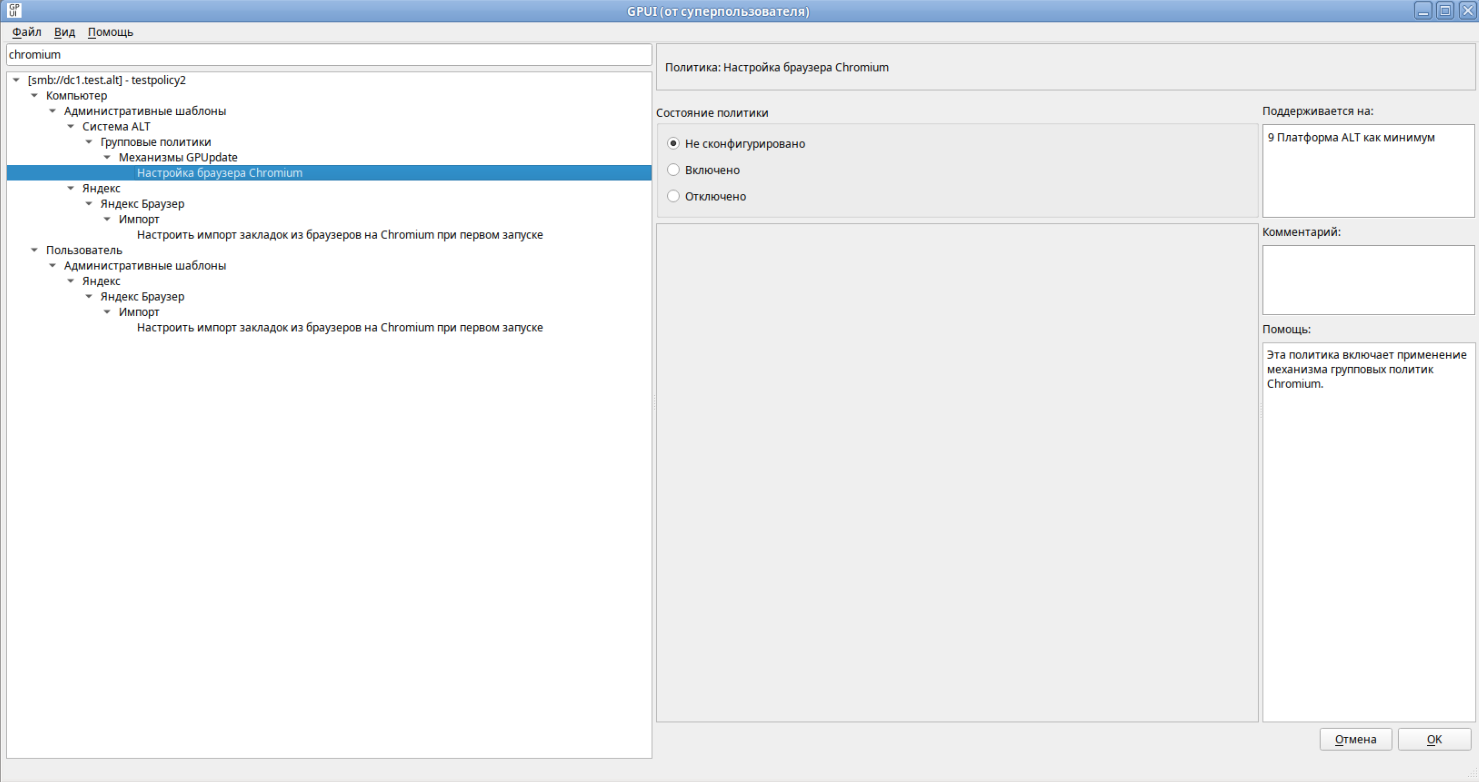Screen dimensions: 1479x782
Task: Select the Механизмы GPUpdate tree label
Action: click(178, 157)
